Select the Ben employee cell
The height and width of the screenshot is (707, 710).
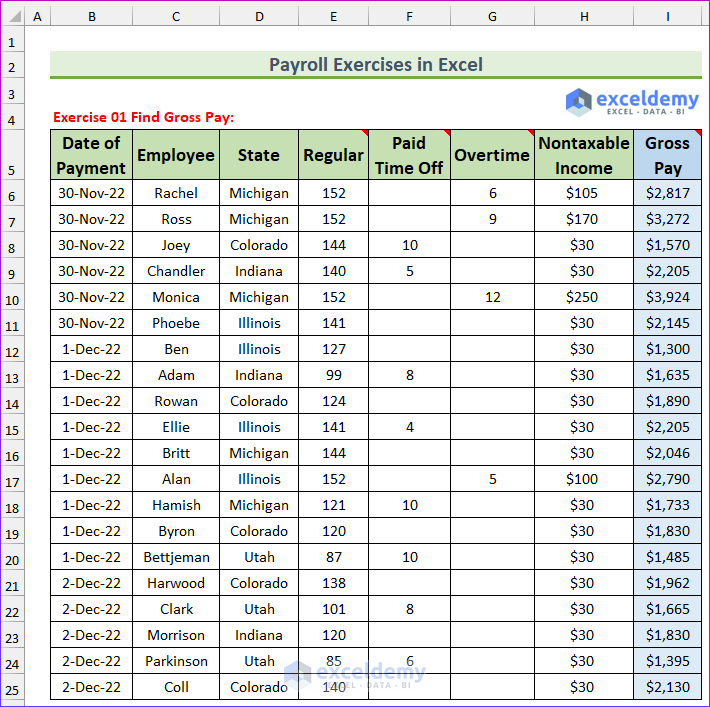(x=176, y=349)
